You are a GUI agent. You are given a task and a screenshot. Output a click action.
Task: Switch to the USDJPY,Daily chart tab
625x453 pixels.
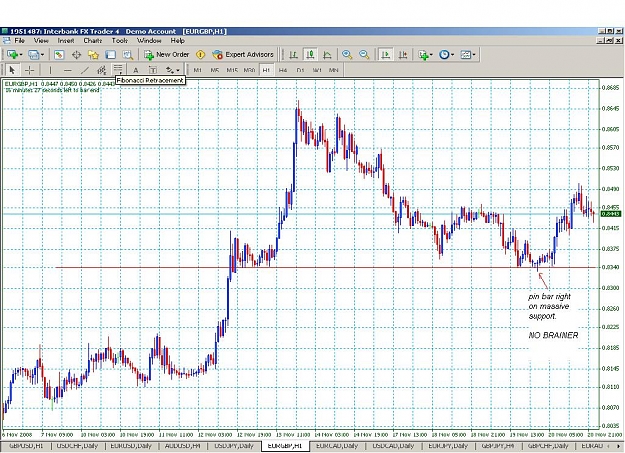(x=234, y=446)
